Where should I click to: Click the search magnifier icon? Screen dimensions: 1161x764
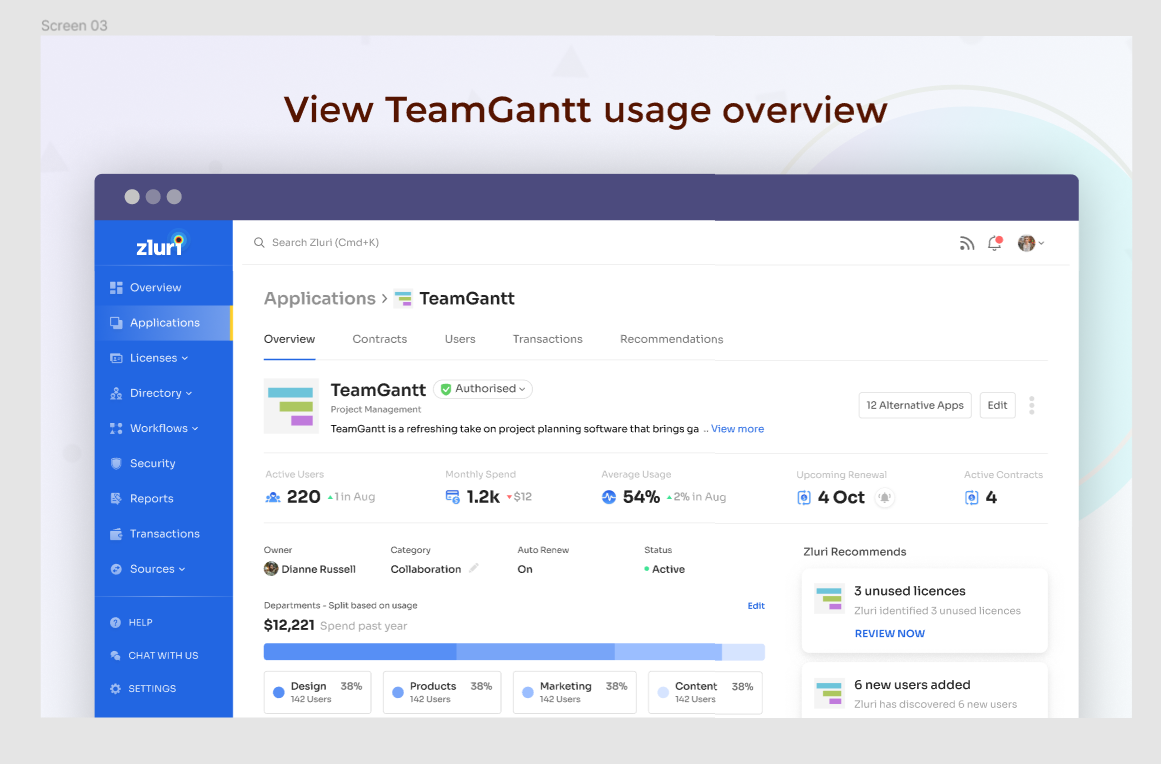[259, 243]
